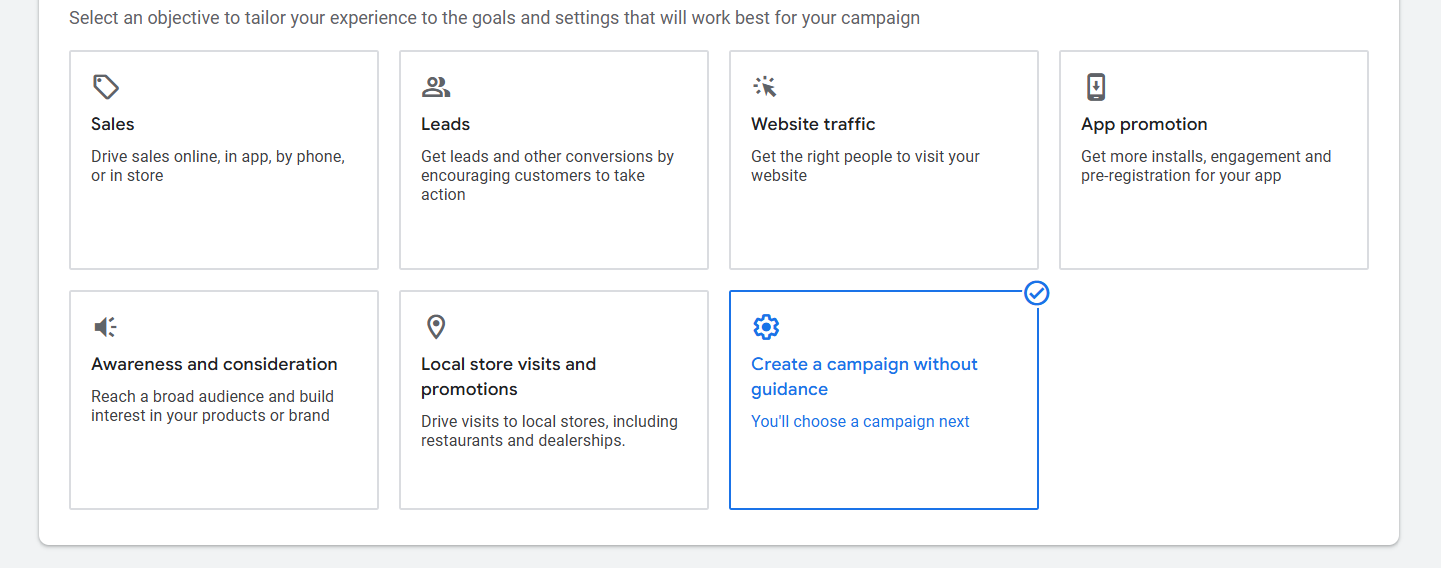1441x568 pixels.
Task: Click the Sales card description text
Action: pos(217,166)
